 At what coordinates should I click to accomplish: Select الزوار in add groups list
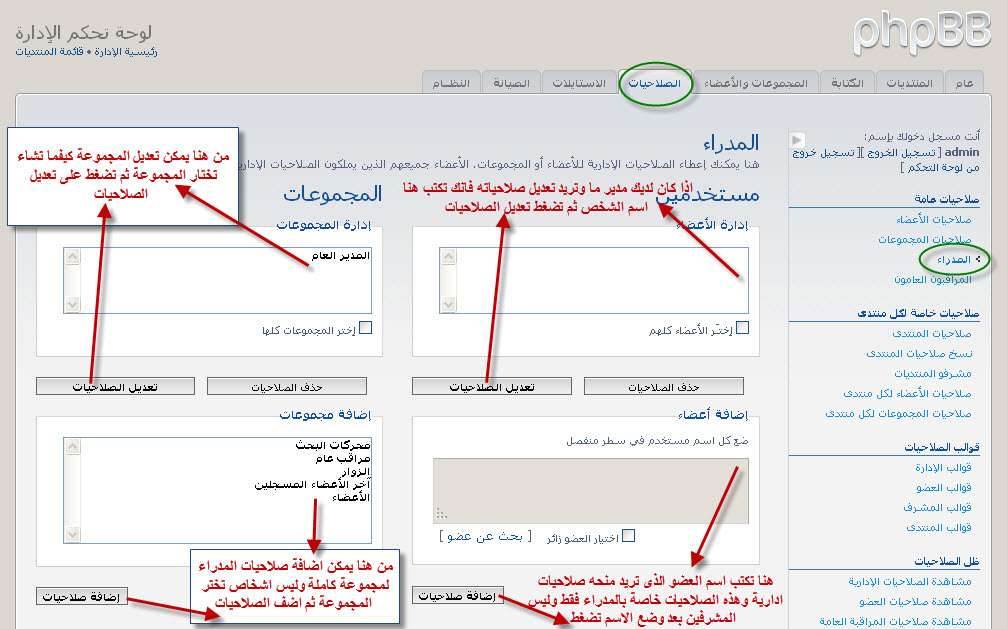point(355,472)
